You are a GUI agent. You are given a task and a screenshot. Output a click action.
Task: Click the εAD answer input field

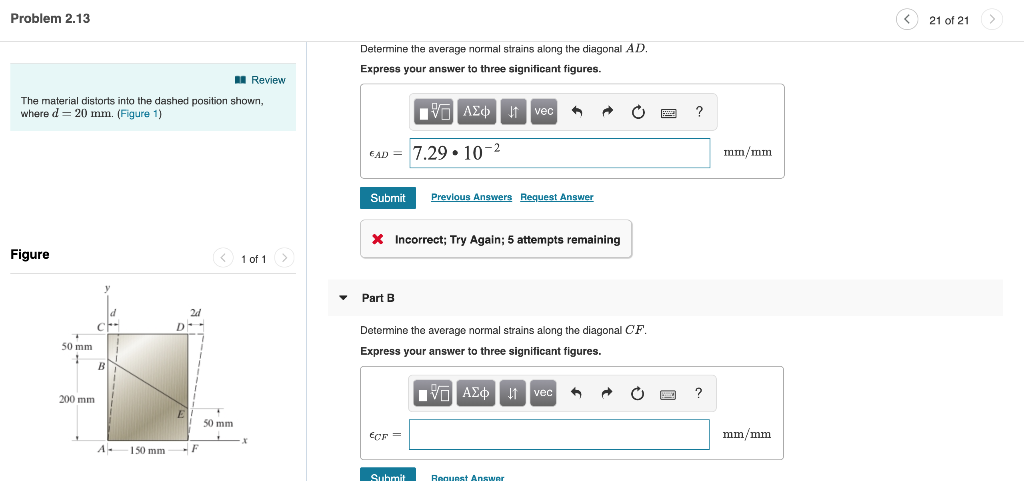pos(560,153)
